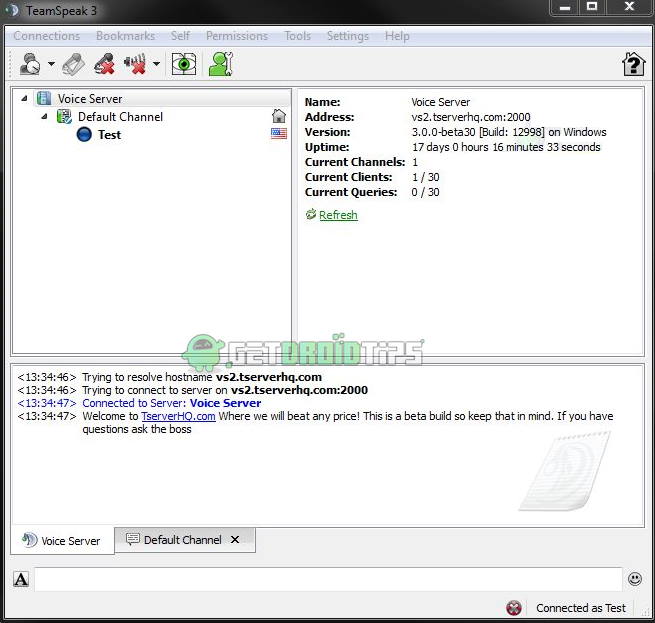
Task: Click the Disconnect plug toolbar icon
Action: [x=74, y=64]
